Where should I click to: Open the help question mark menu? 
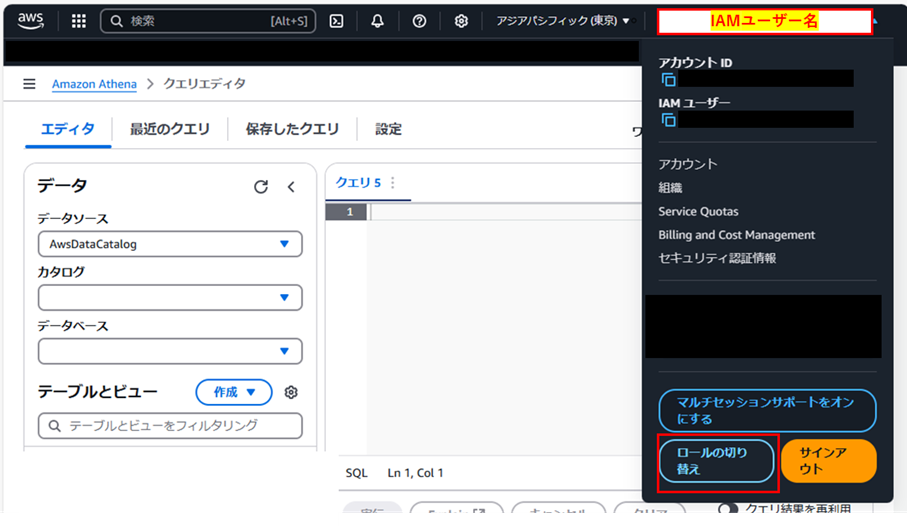419,21
